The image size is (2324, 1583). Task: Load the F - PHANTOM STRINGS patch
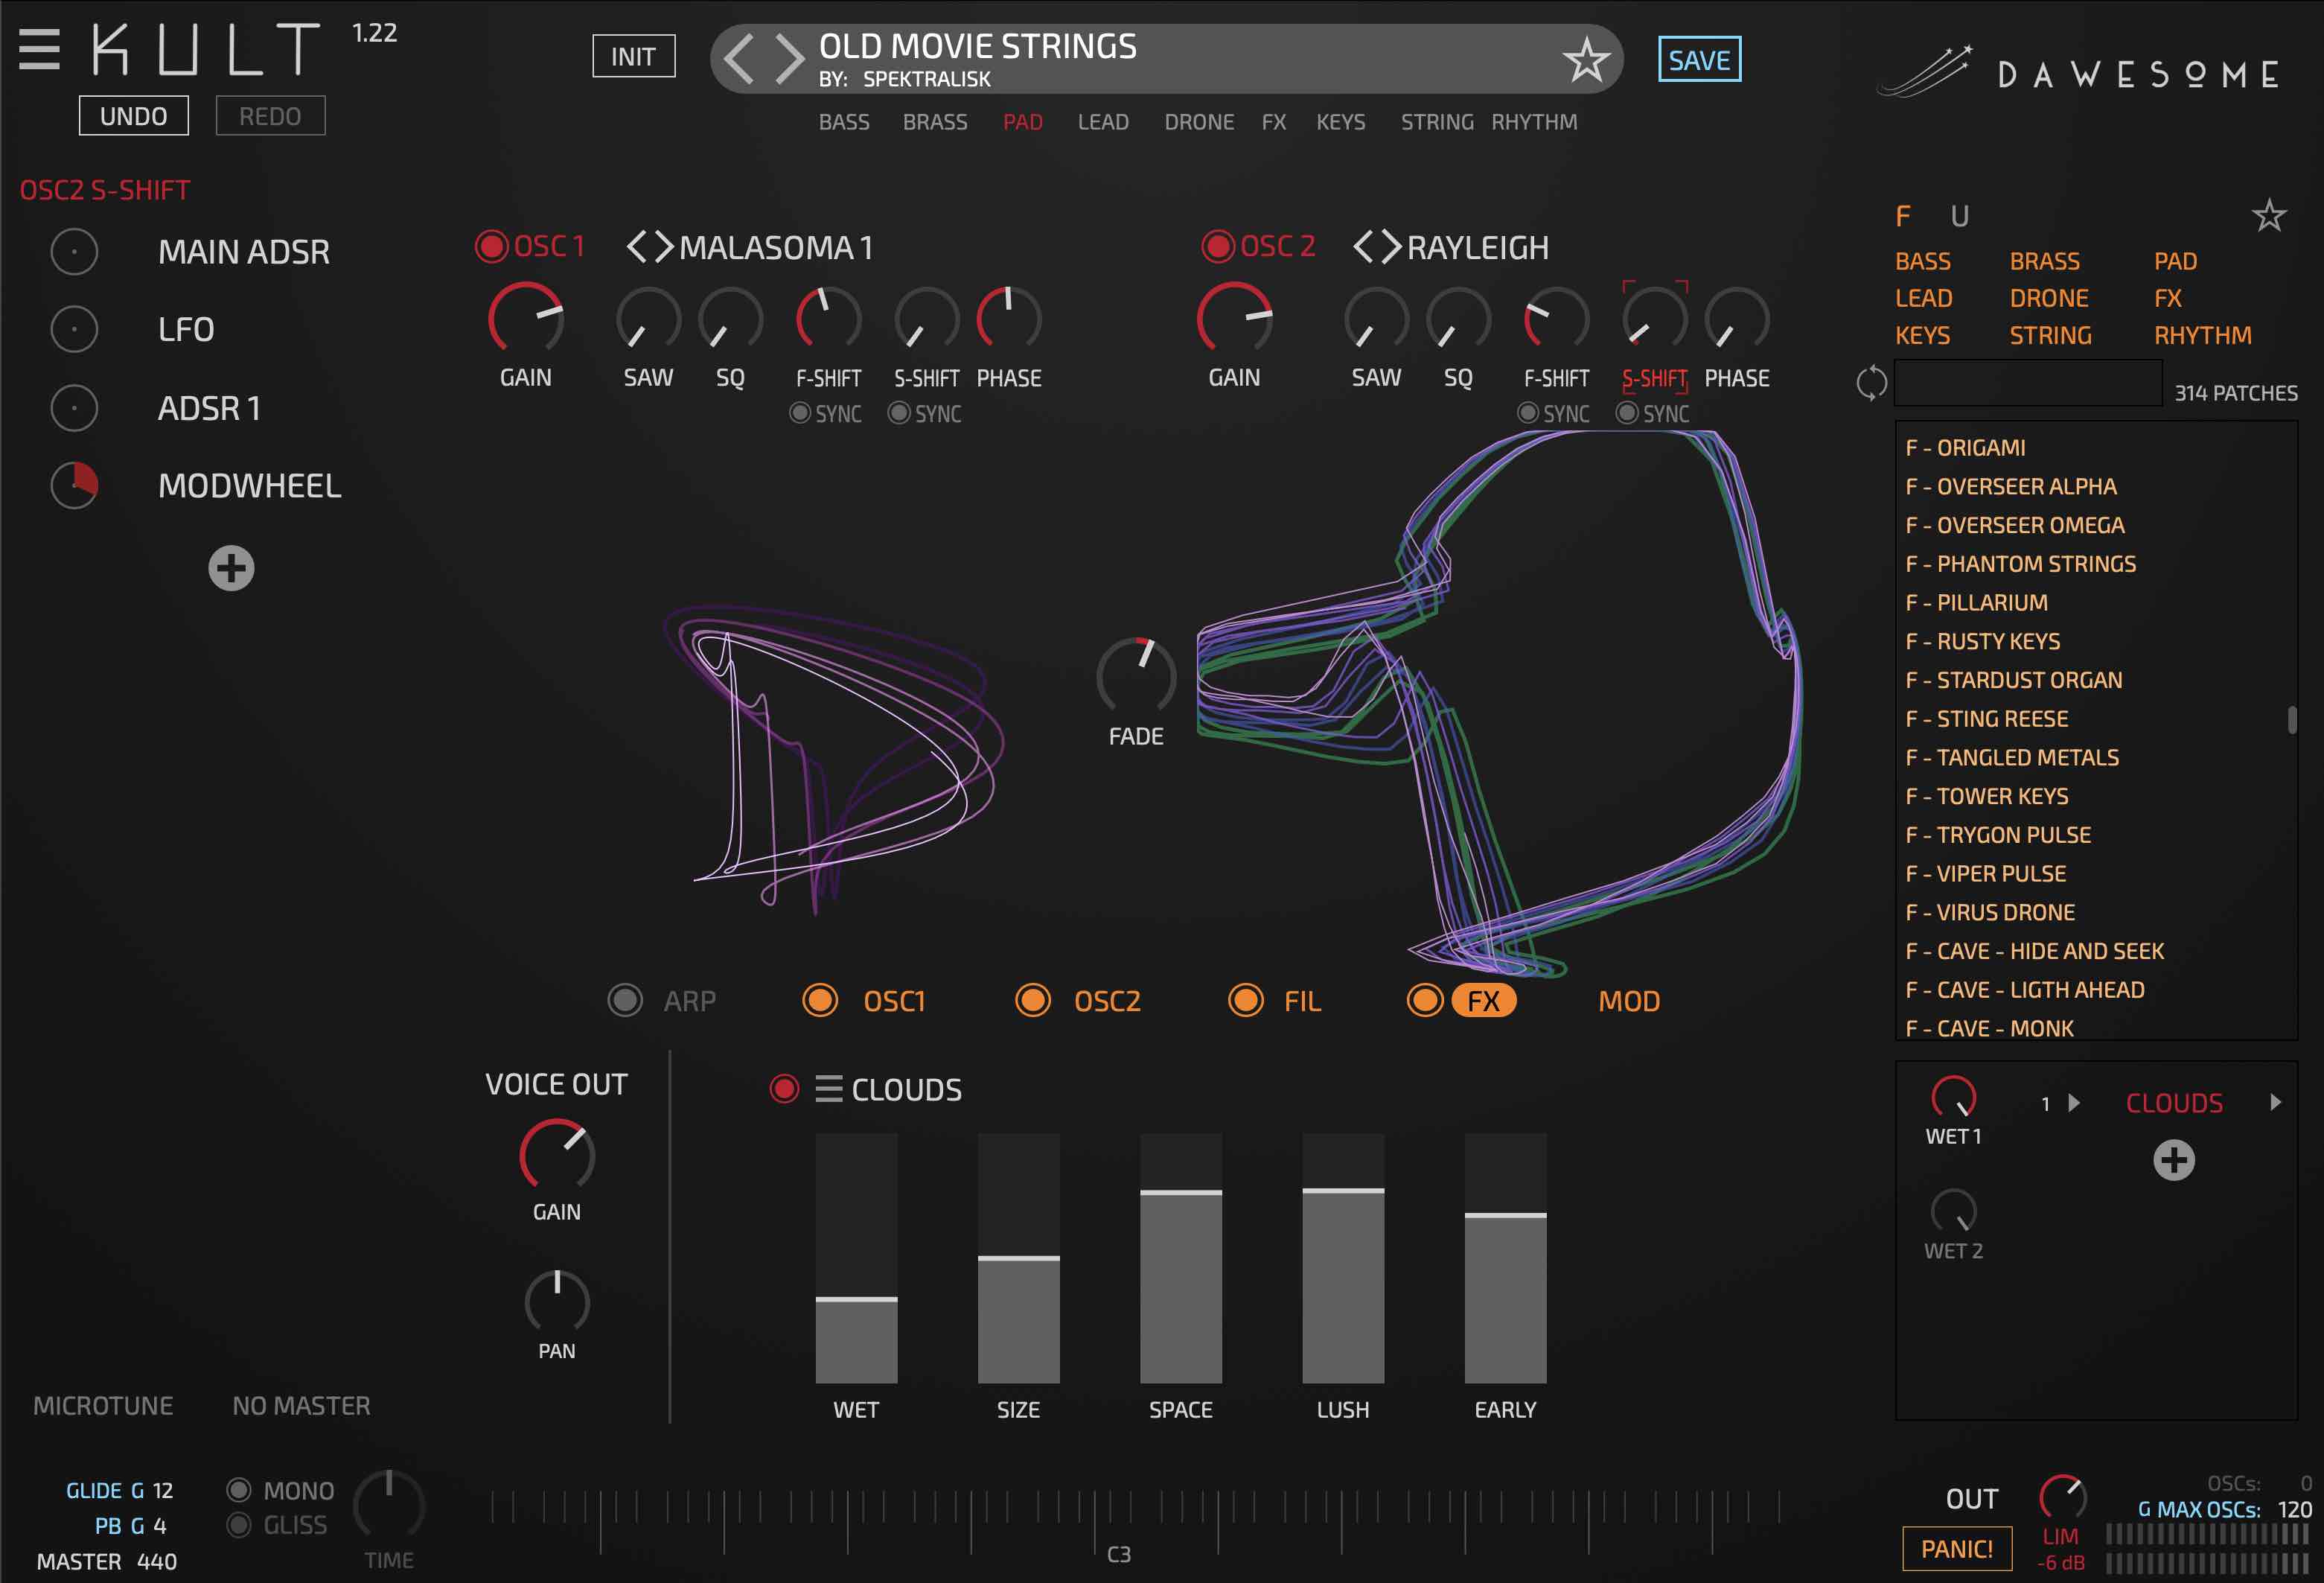click(2020, 564)
